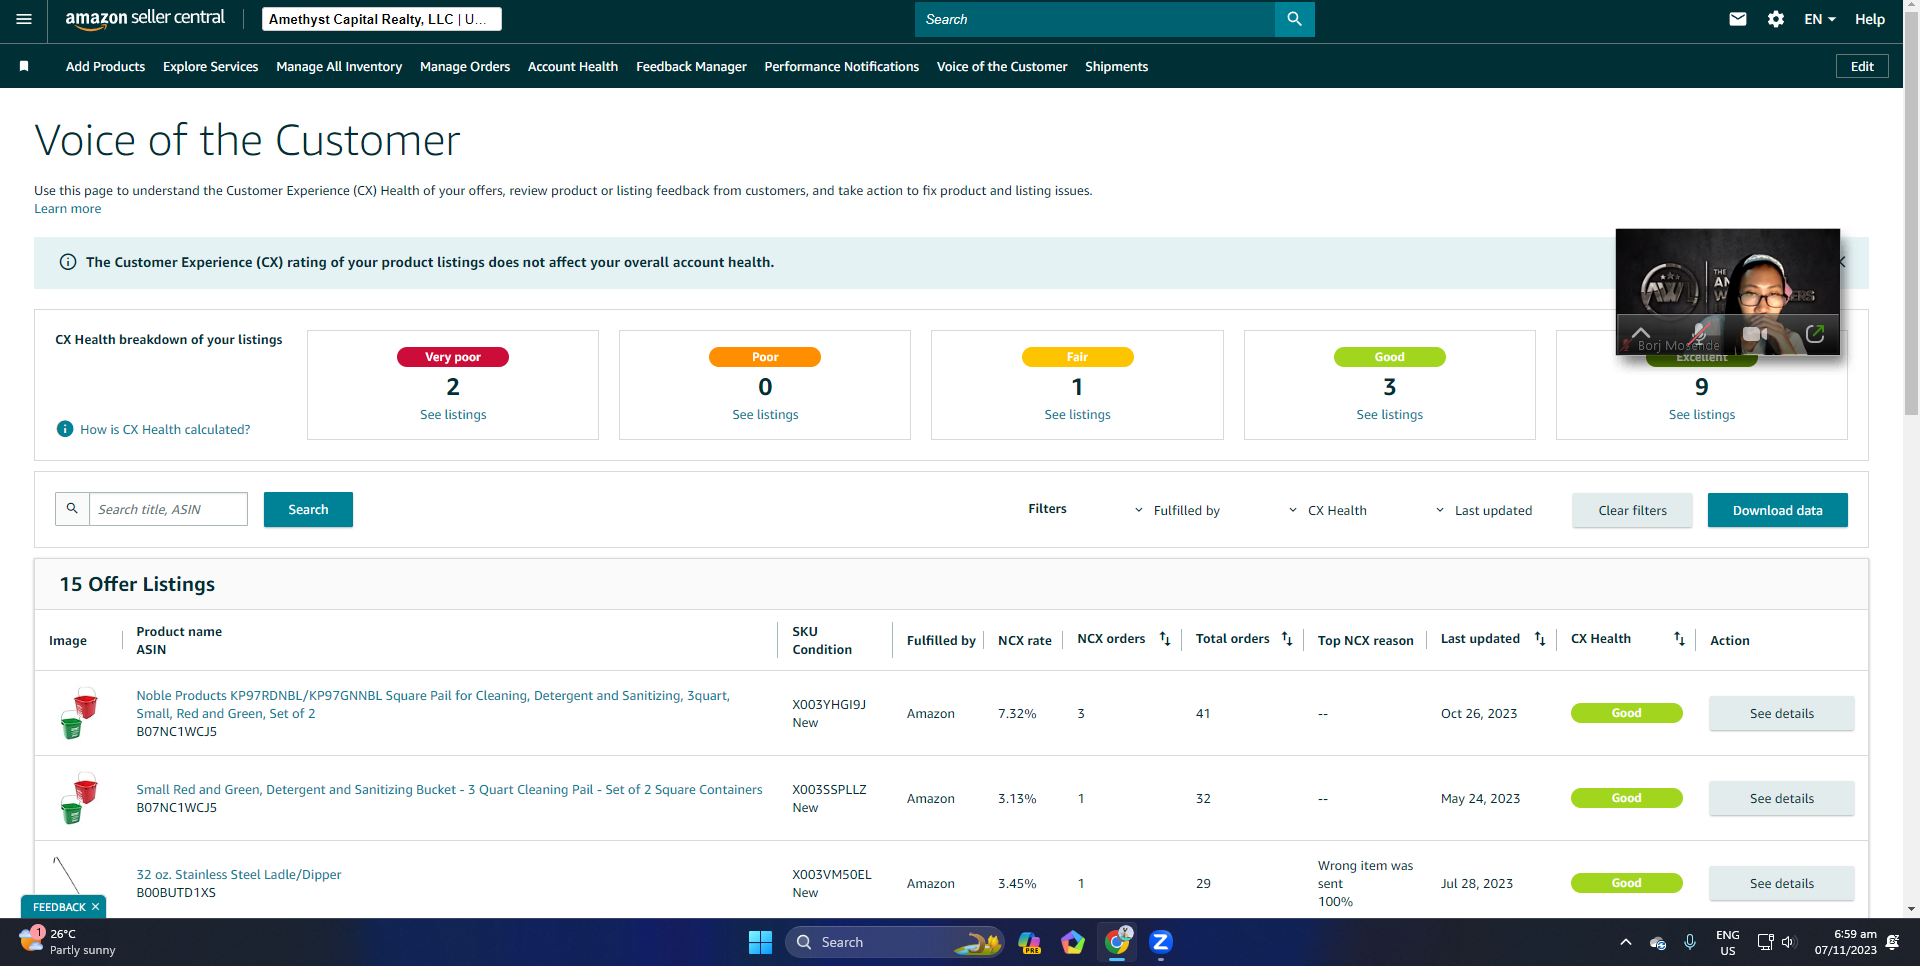See listings with Excellent CX Health
Image resolution: width=1920 pixels, height=966 pixels.
point(1701,414)
